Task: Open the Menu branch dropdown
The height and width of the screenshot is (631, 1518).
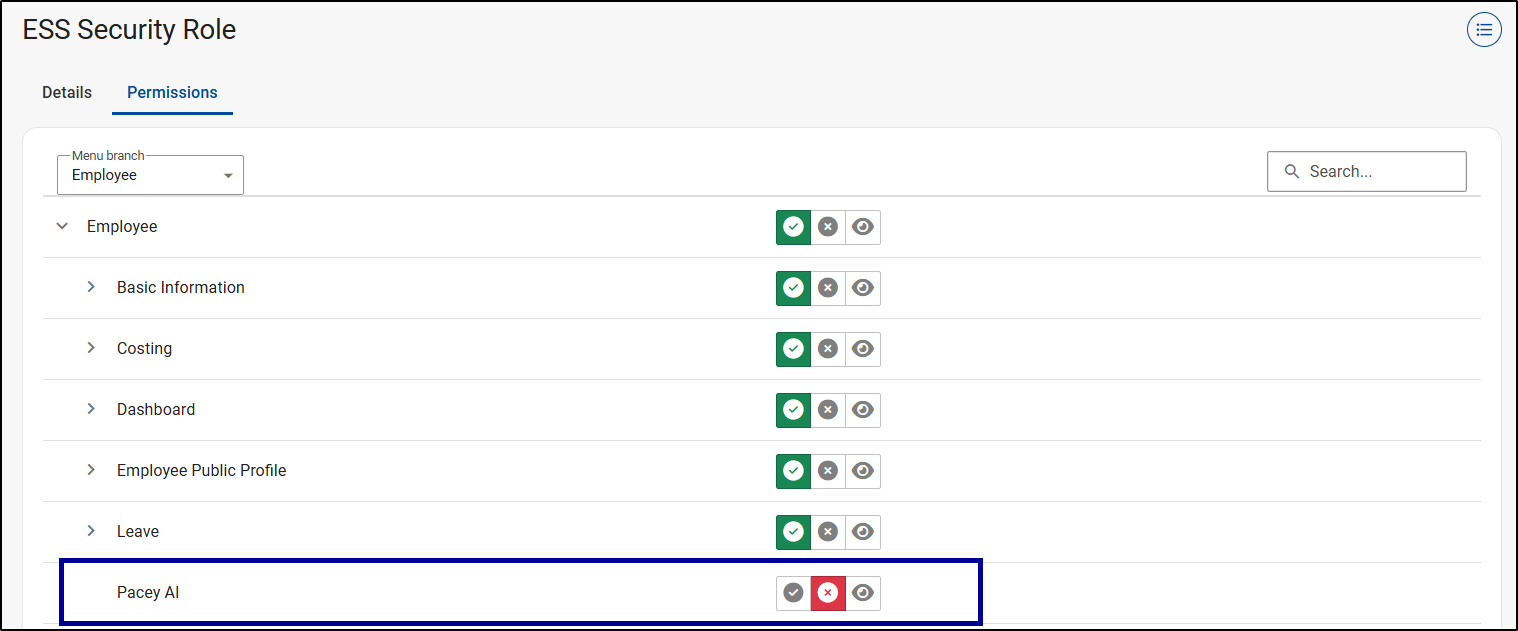Action: tap(150, 175)
